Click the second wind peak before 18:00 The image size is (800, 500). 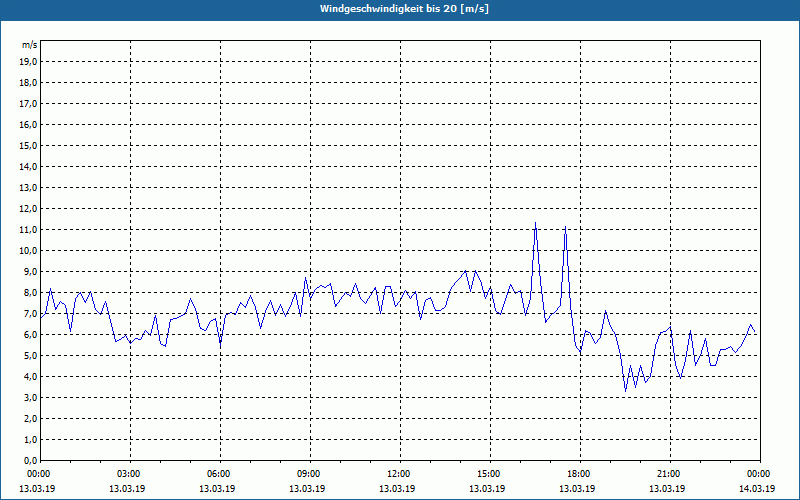click(565, 227)
